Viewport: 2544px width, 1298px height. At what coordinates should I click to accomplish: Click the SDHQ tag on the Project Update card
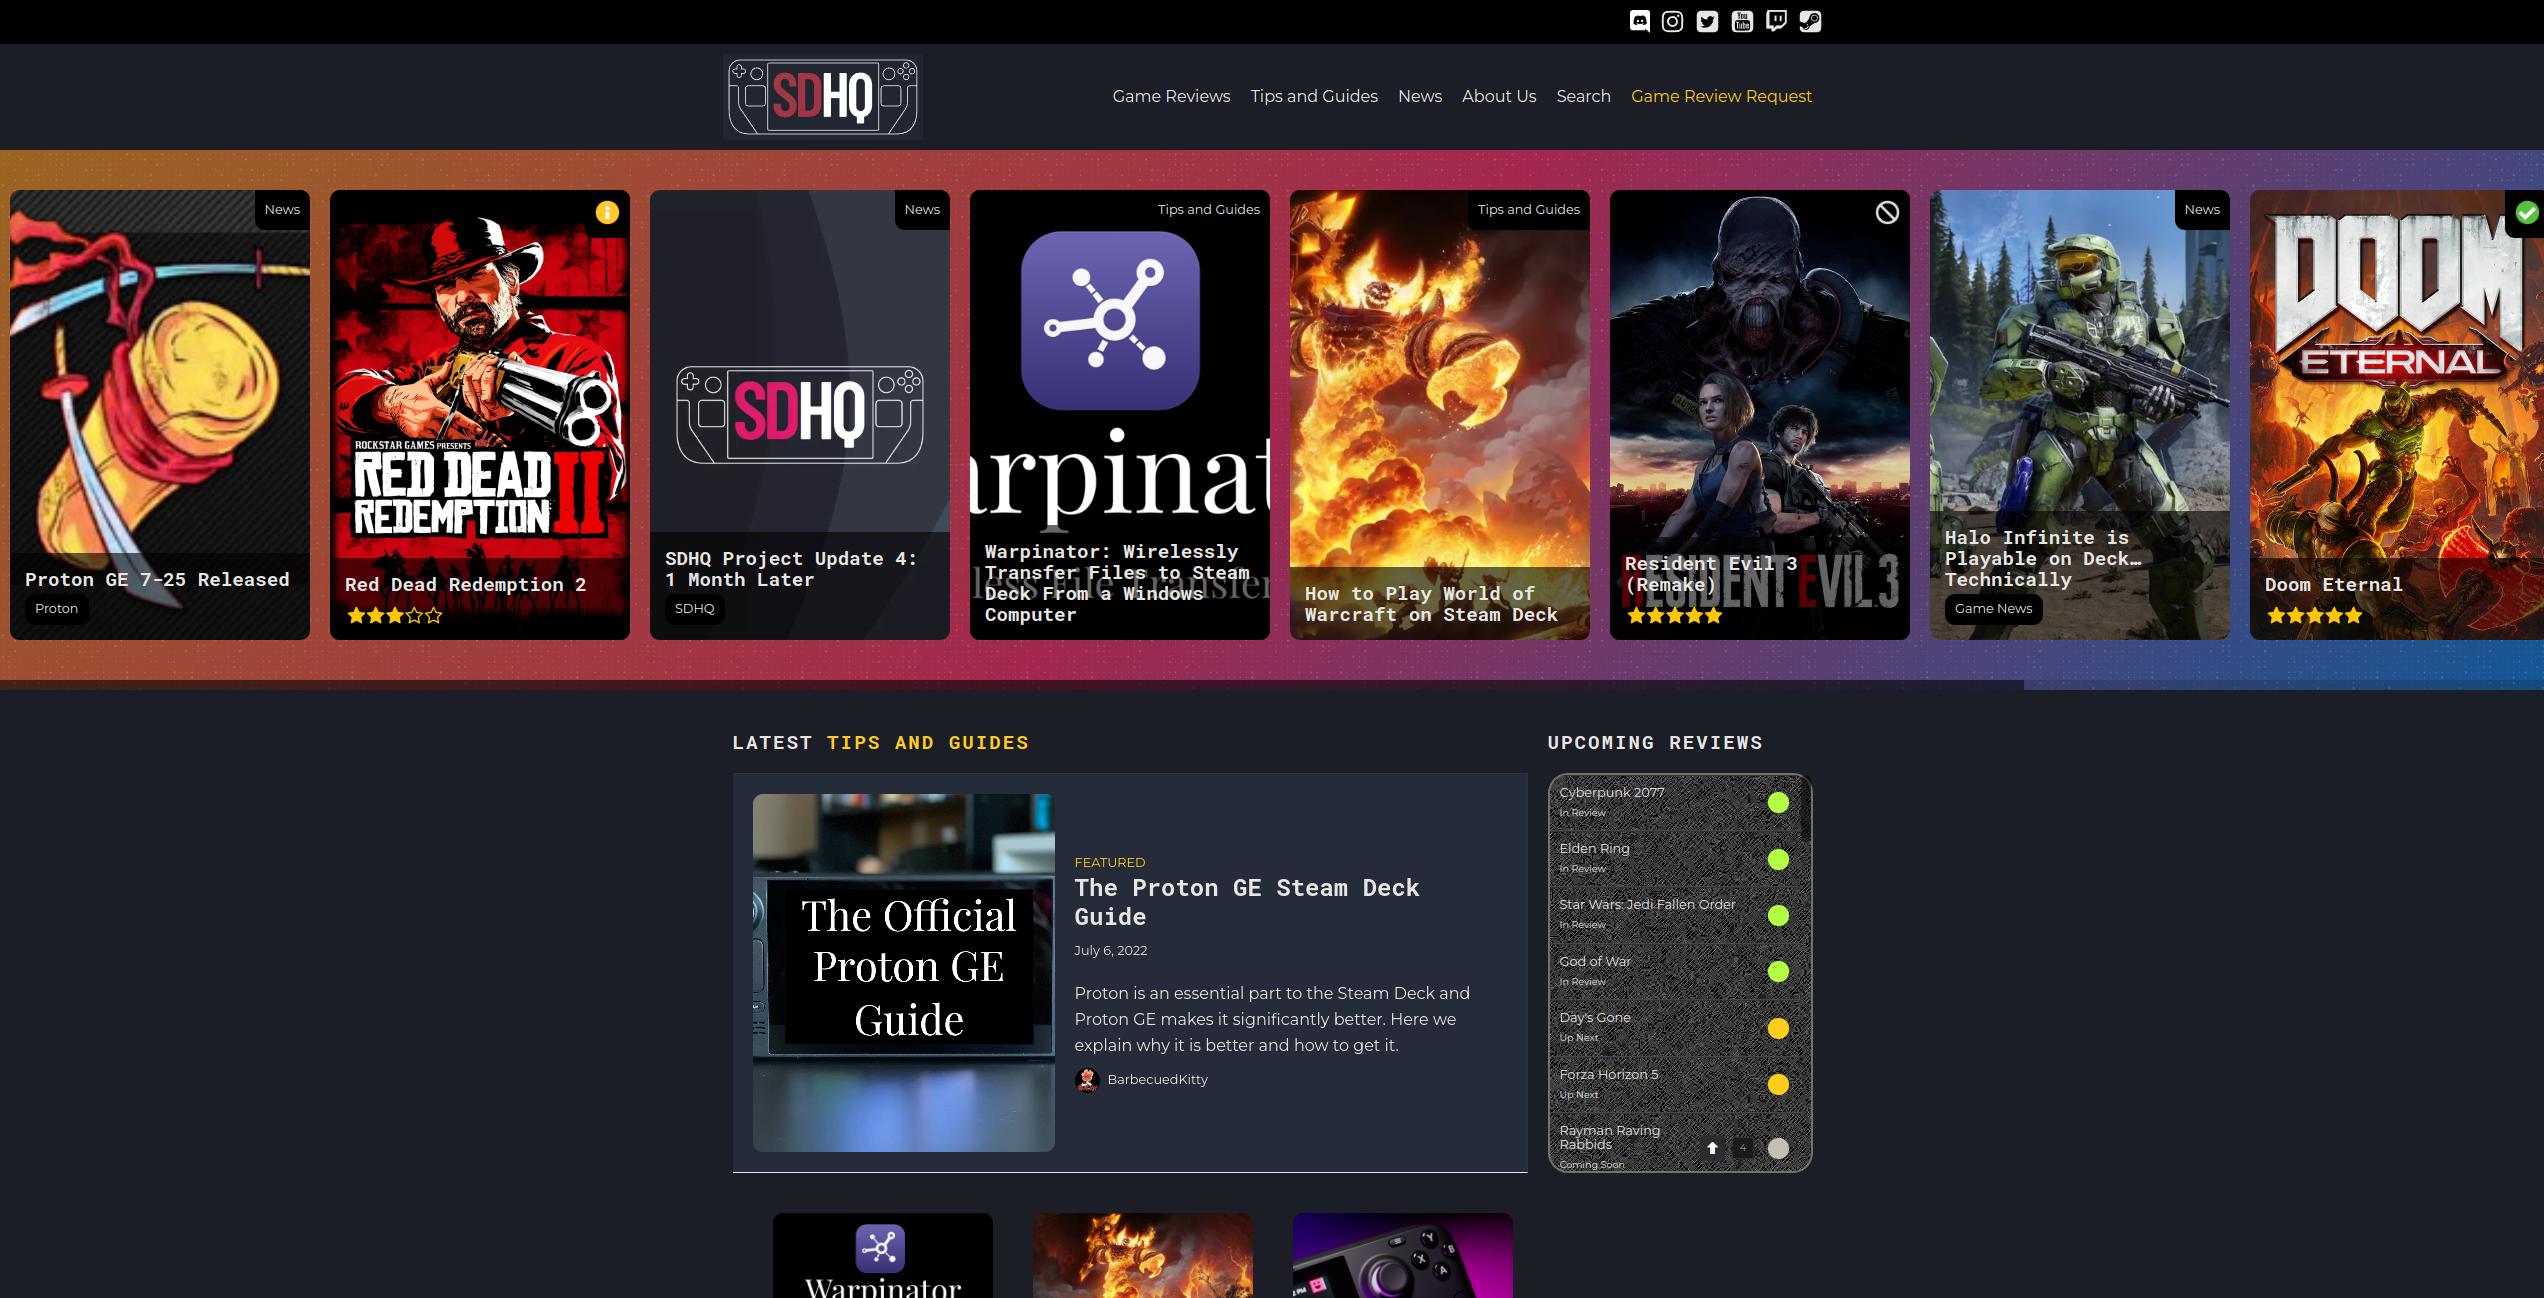point(694,608)
